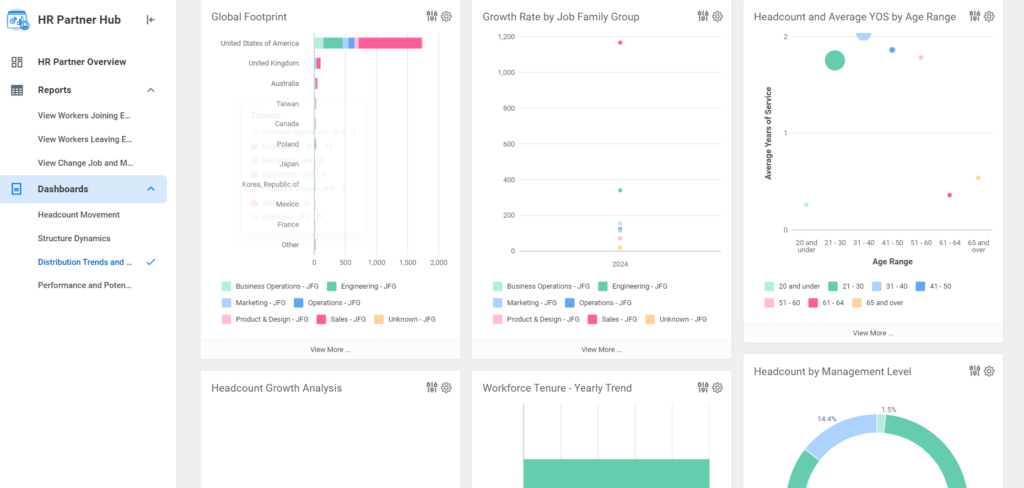Click the HR Partner Overview grid icon
1024x488 pixels.
(x=17, y=62)
